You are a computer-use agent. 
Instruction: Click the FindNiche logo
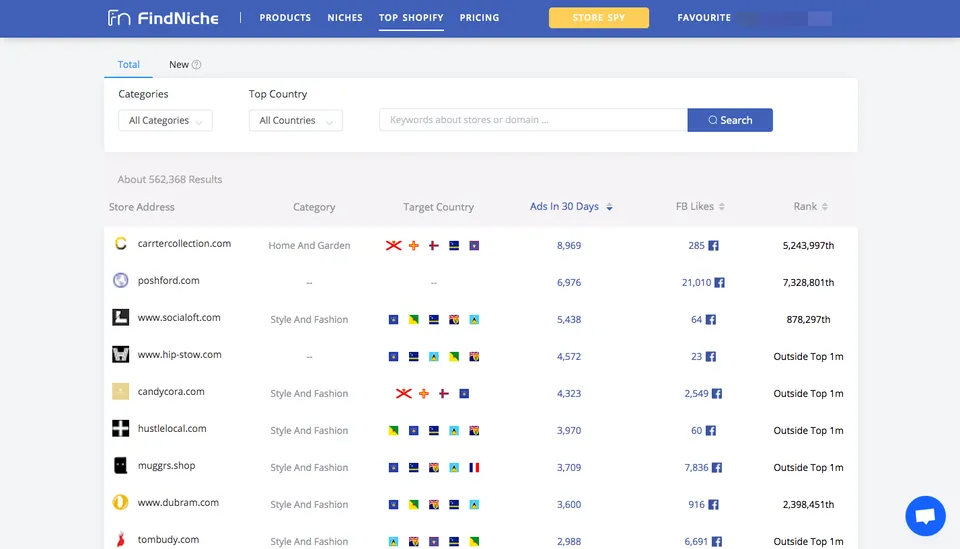coord(163,18)
